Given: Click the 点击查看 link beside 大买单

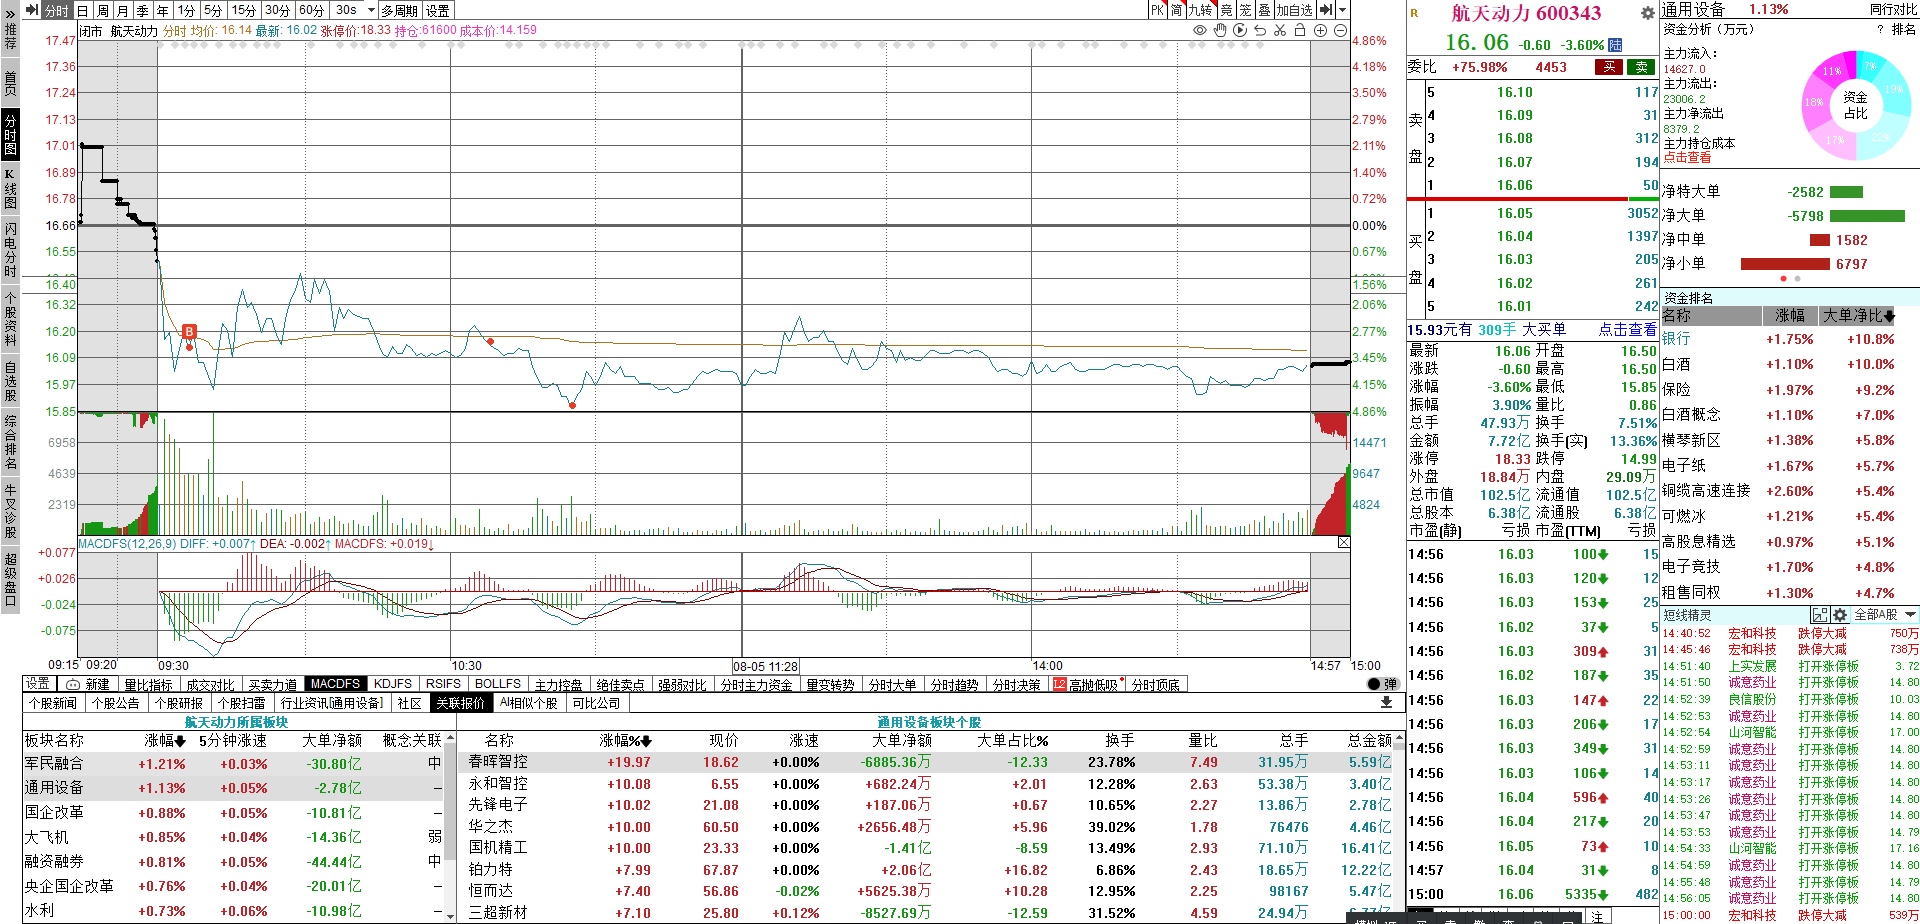Looking at the screenshot, I should [1627, 329].
